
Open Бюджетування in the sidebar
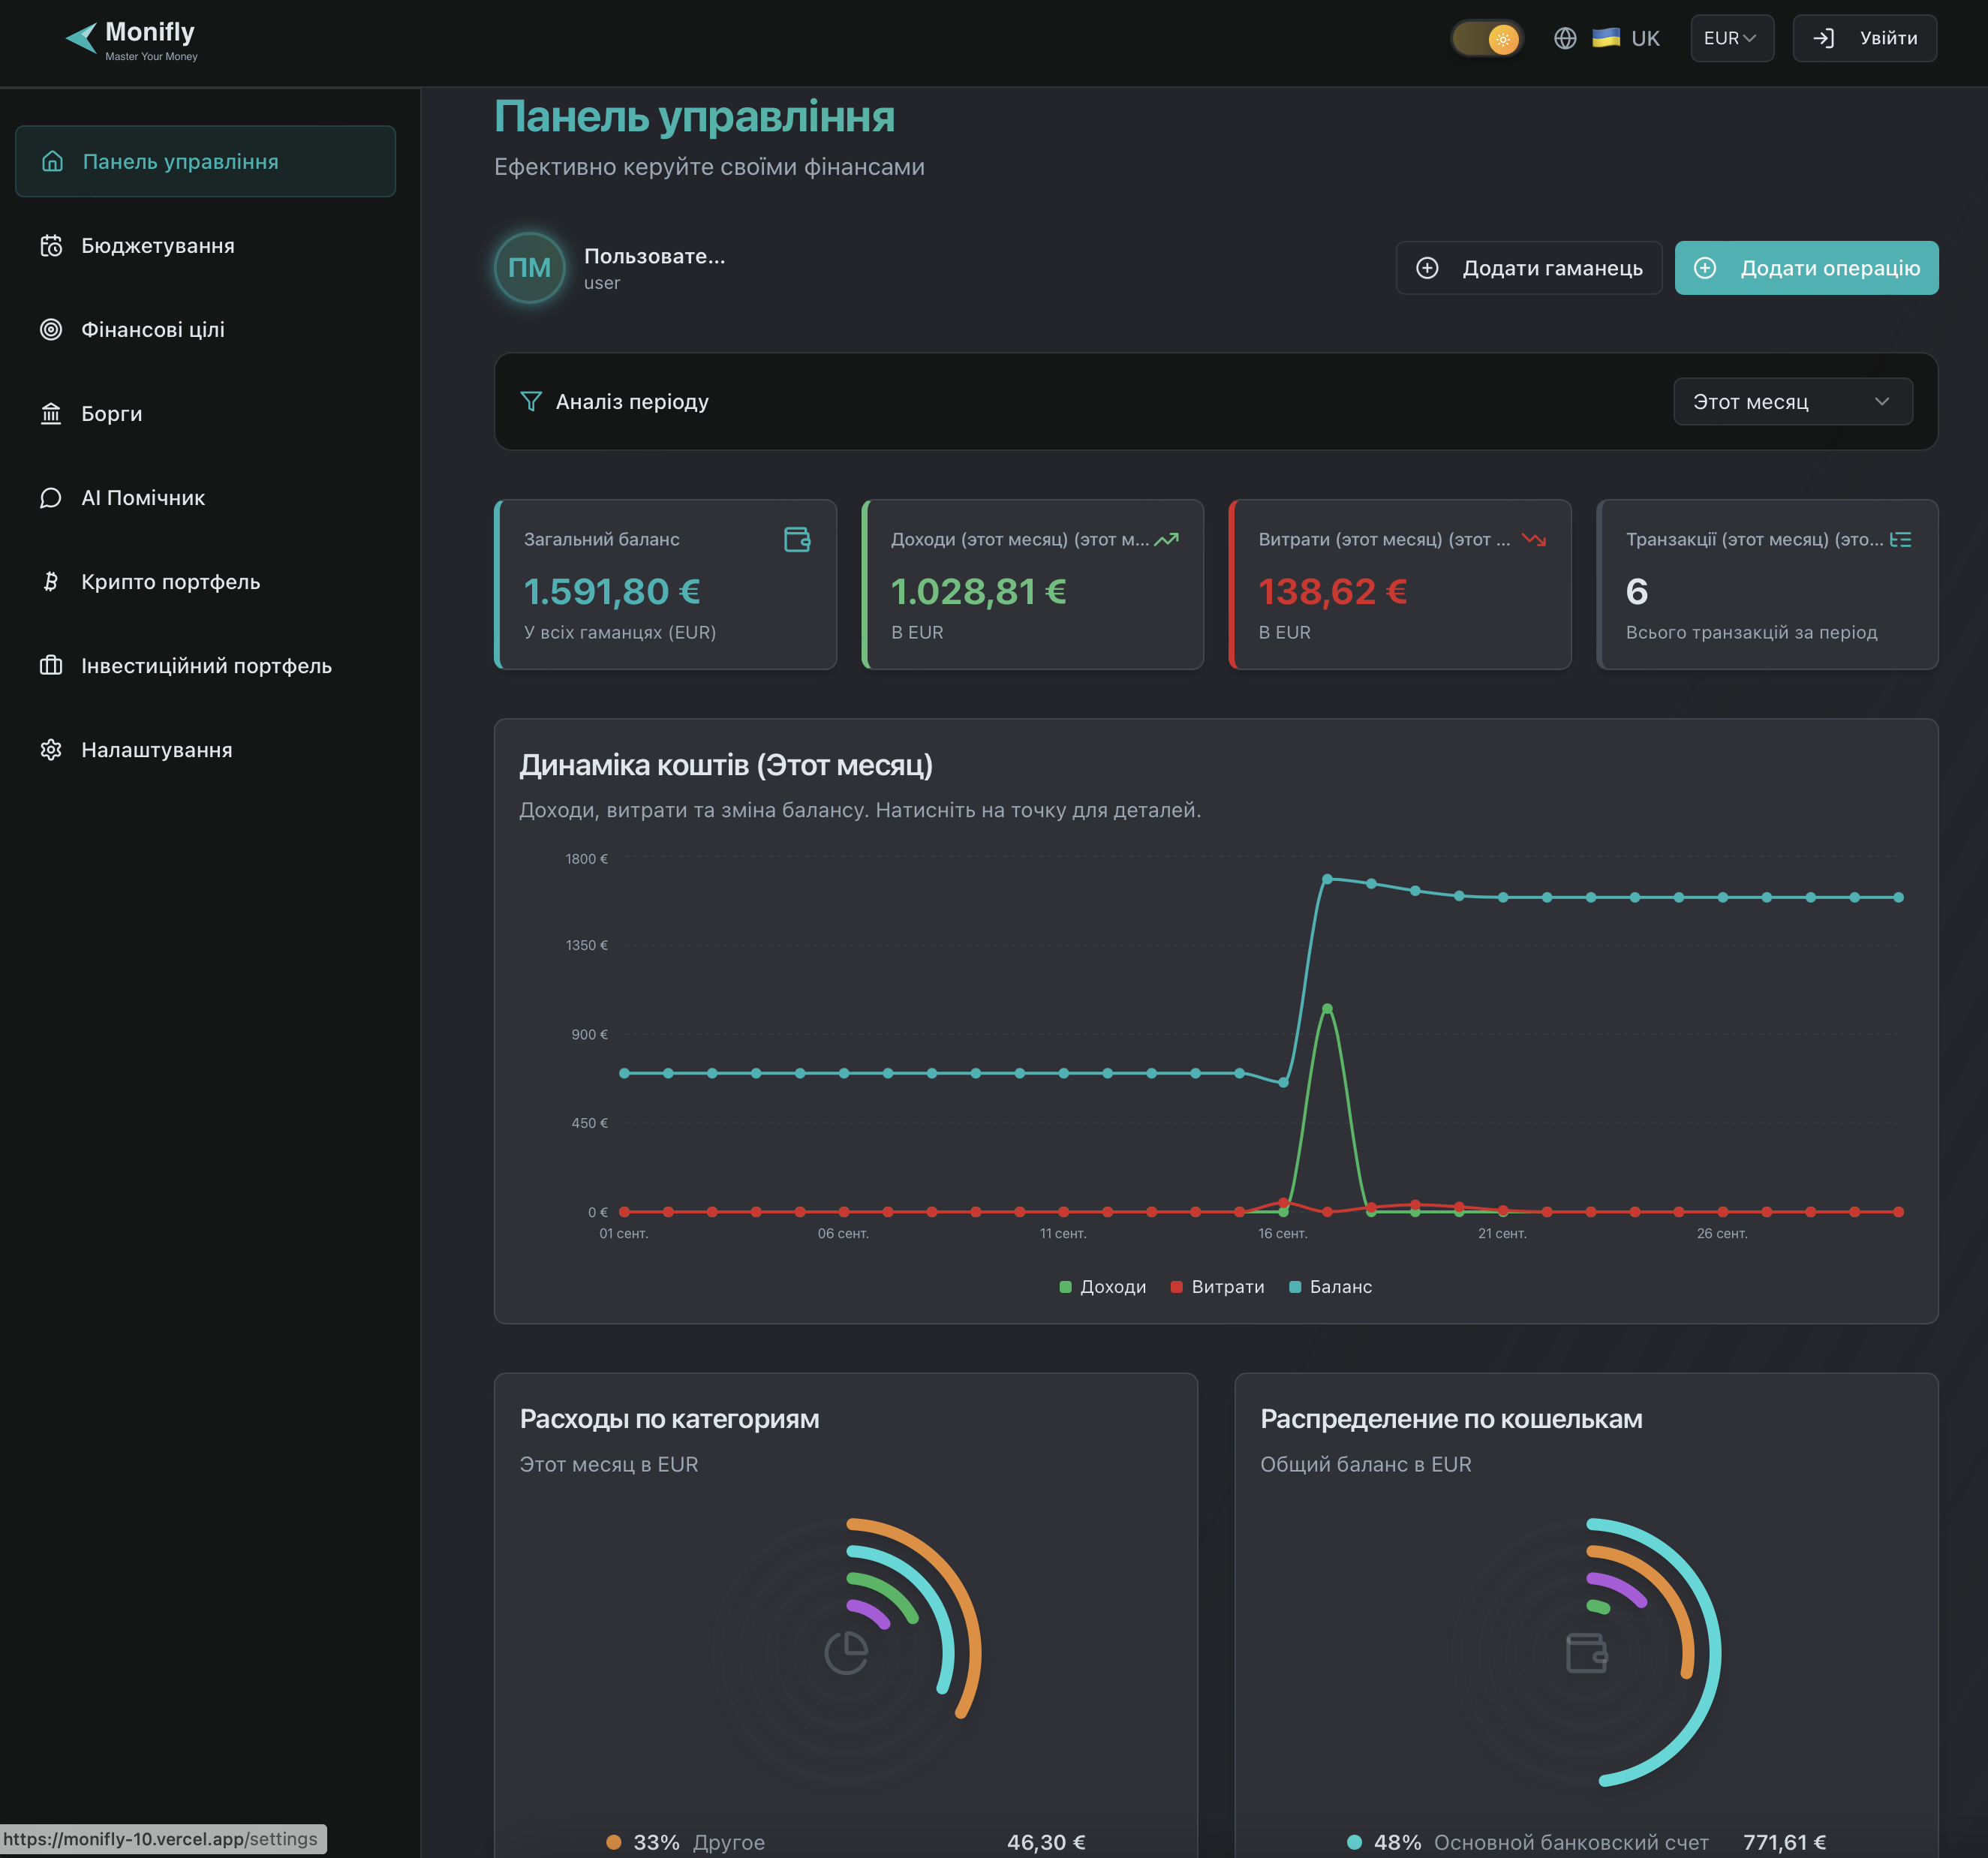click(158, 246)
